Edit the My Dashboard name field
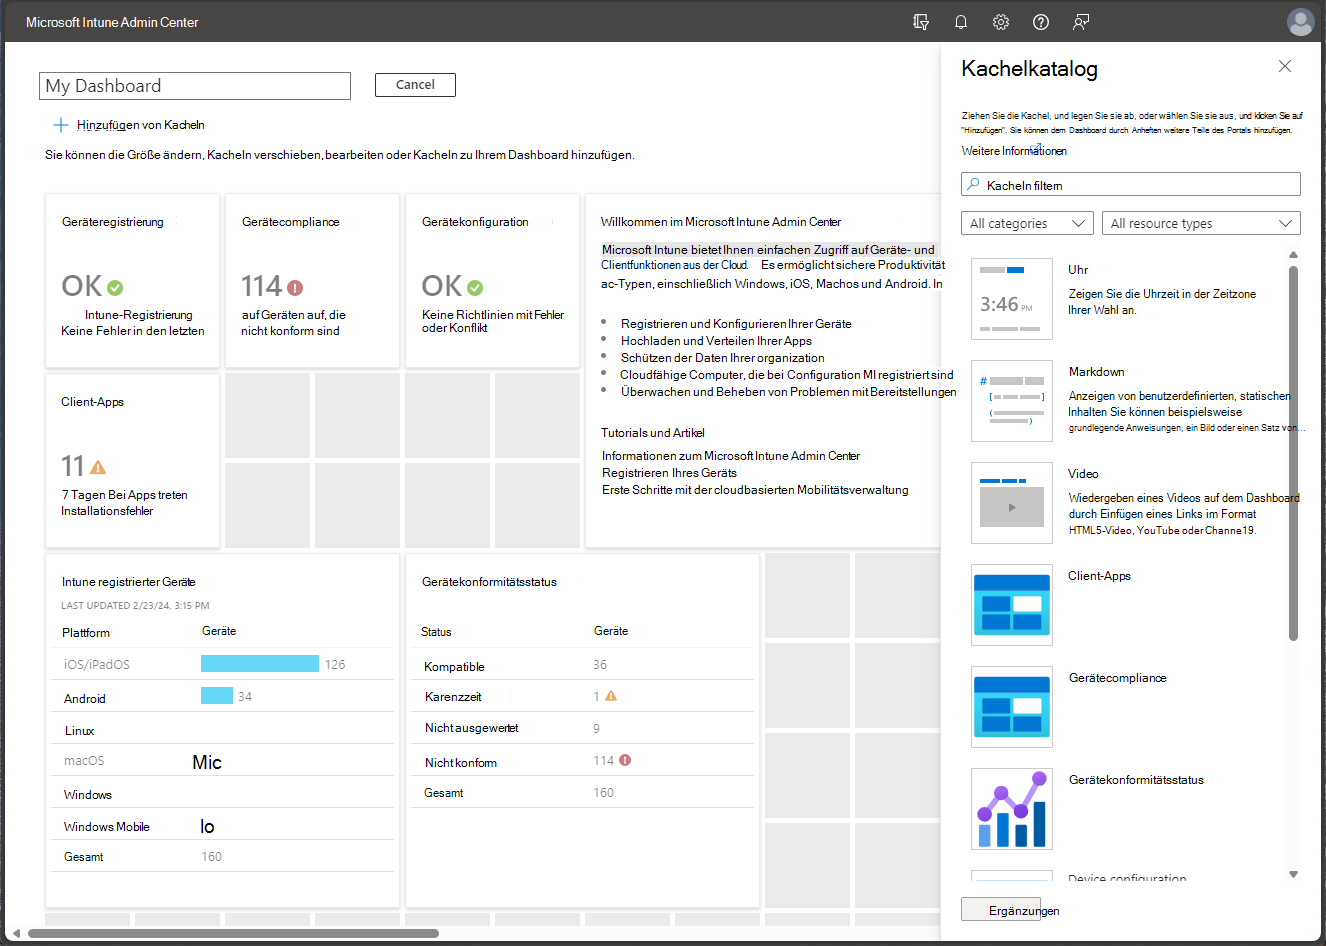The image size is (1326, 946). (x=195, y=86)
